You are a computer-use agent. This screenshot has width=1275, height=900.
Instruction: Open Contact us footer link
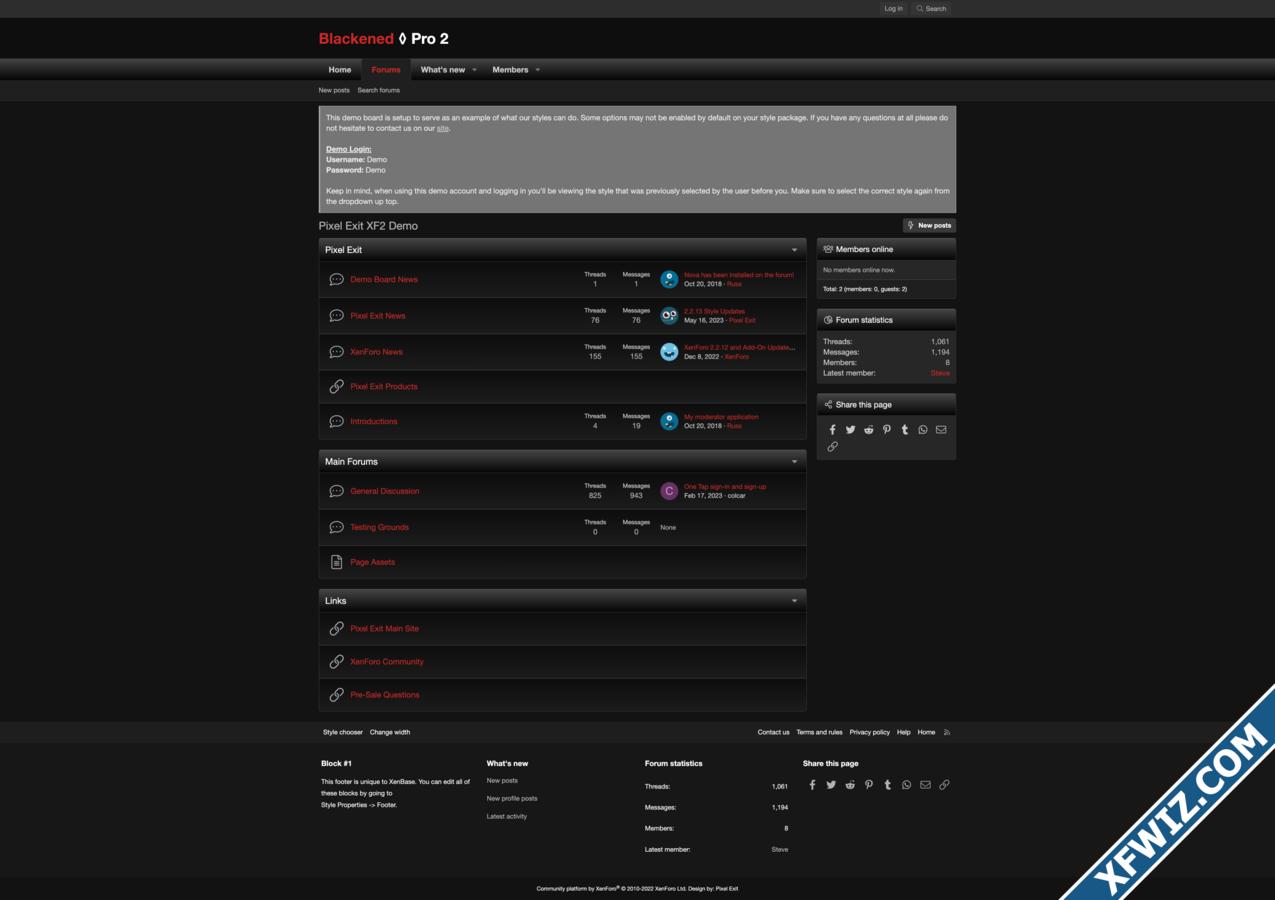pos(773,732)
